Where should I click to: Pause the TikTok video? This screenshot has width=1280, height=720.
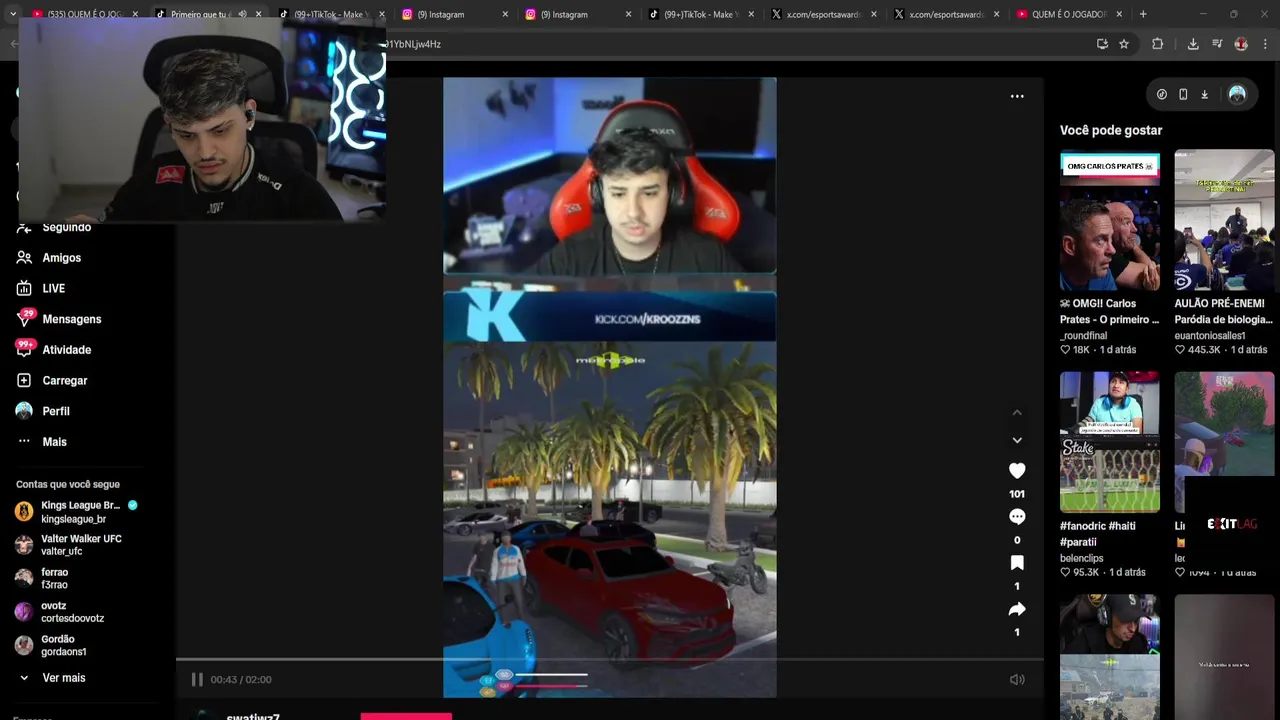point(197,679)
